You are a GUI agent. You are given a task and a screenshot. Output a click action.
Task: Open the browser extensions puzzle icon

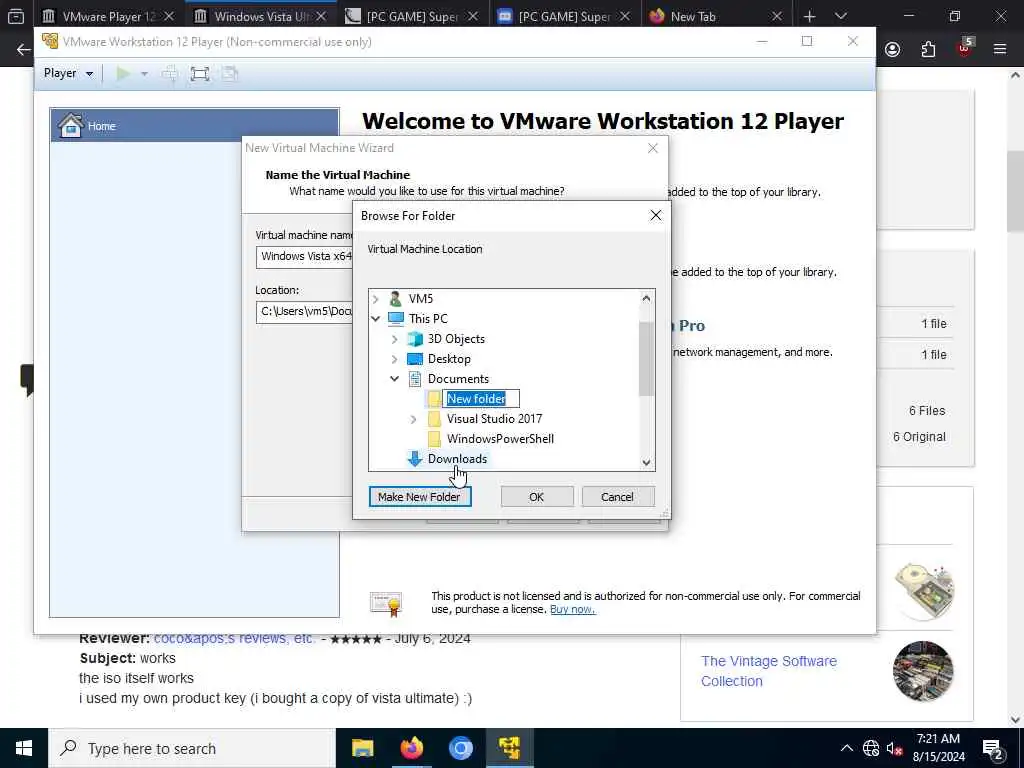pyautogui.click(x=928, y=50)
